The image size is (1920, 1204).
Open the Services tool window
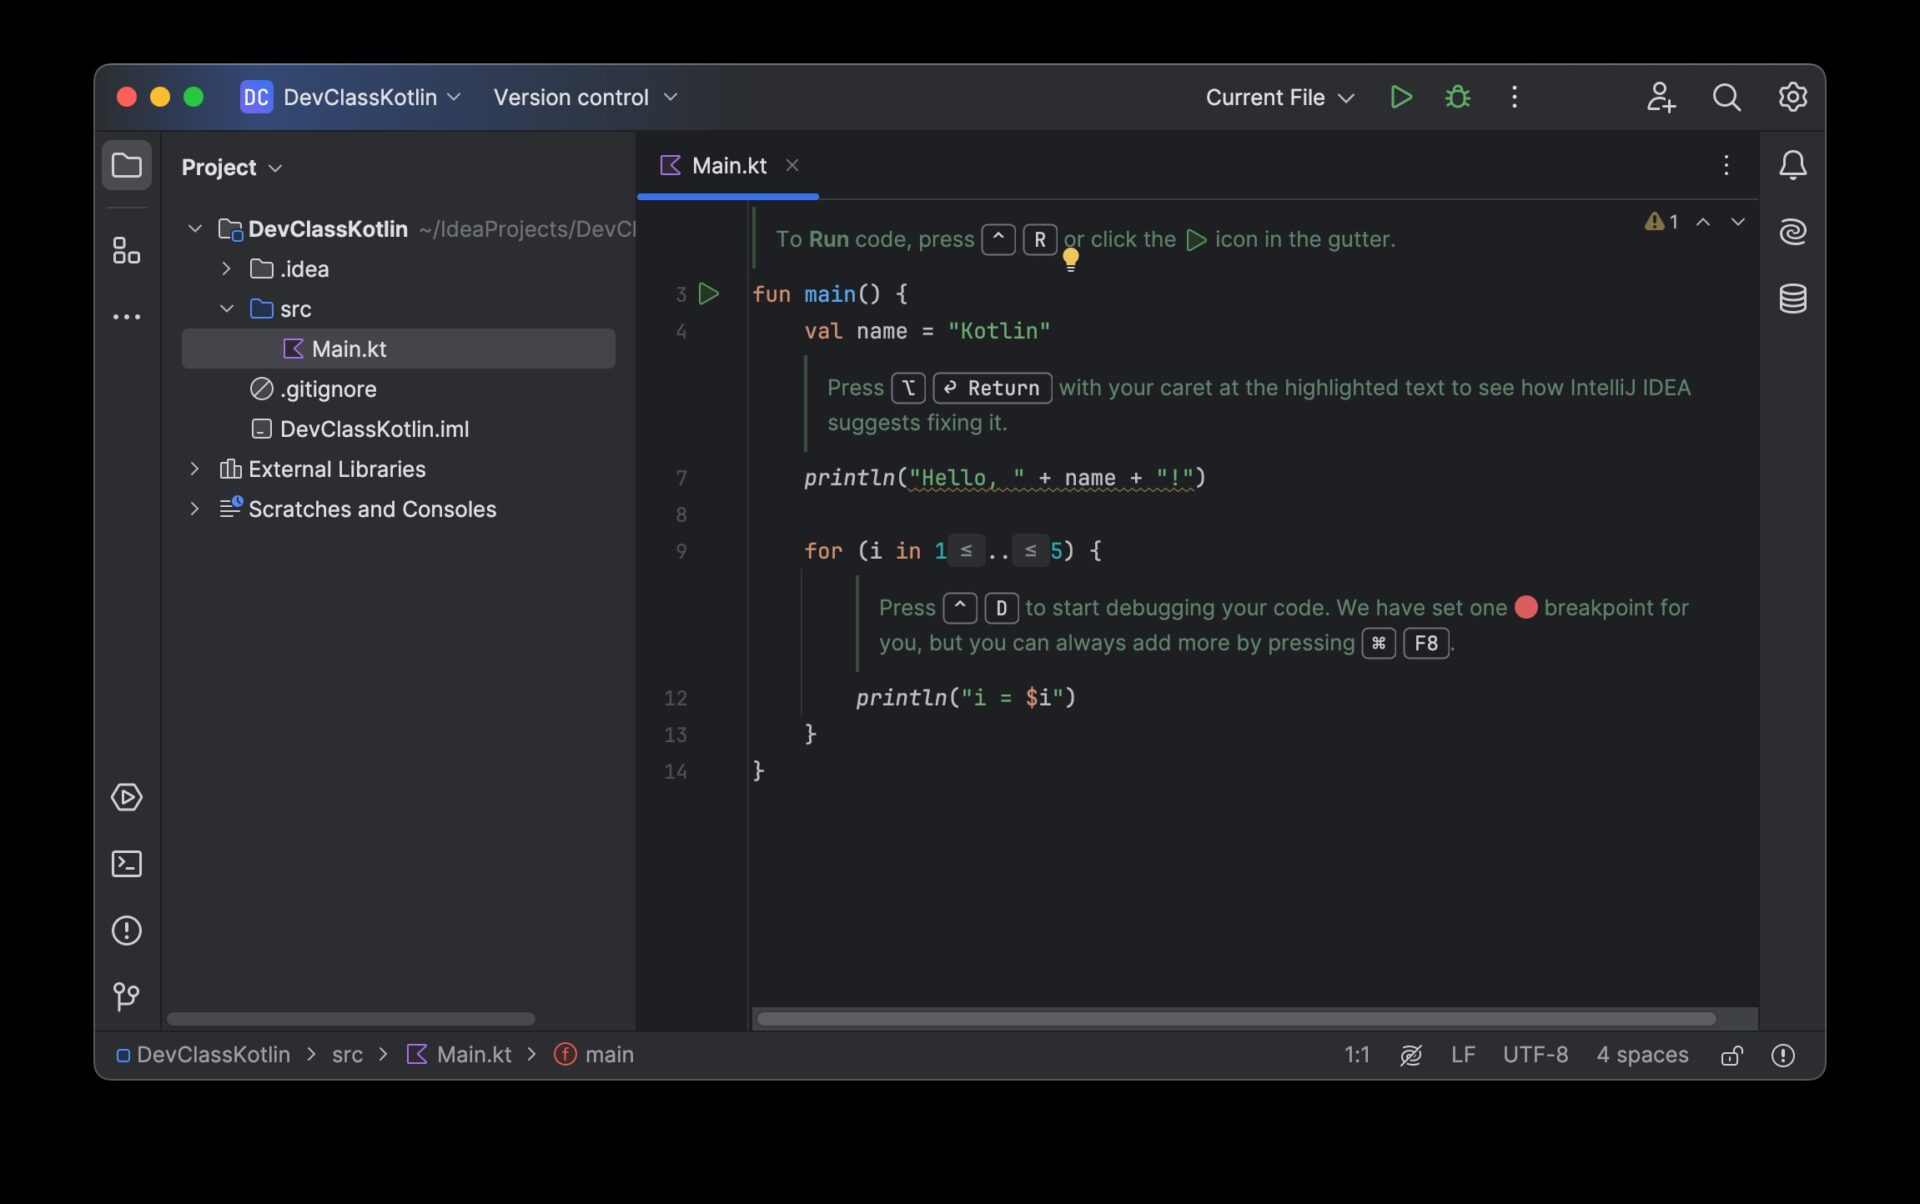point(126,797)
